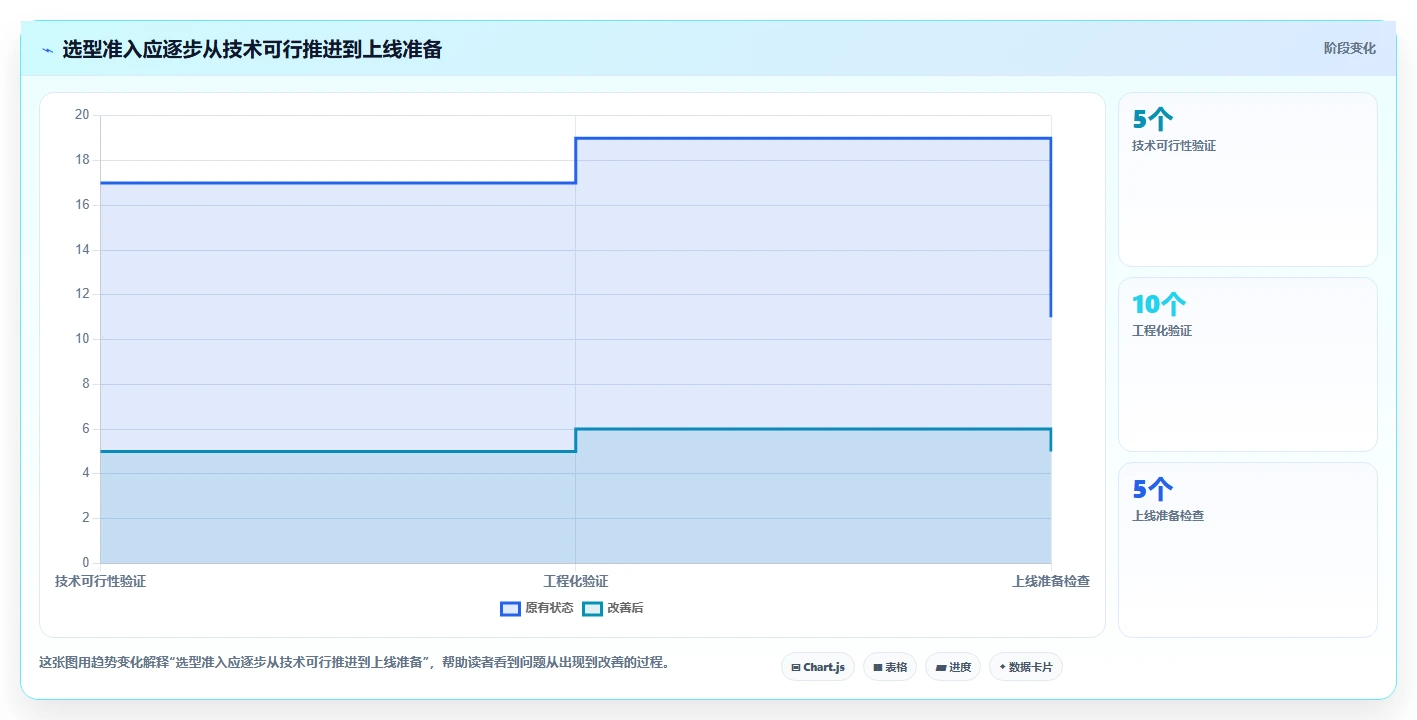Select the 进度 tag chip
This screenshot has width=1417, height=720.
(x=953, y=667)
